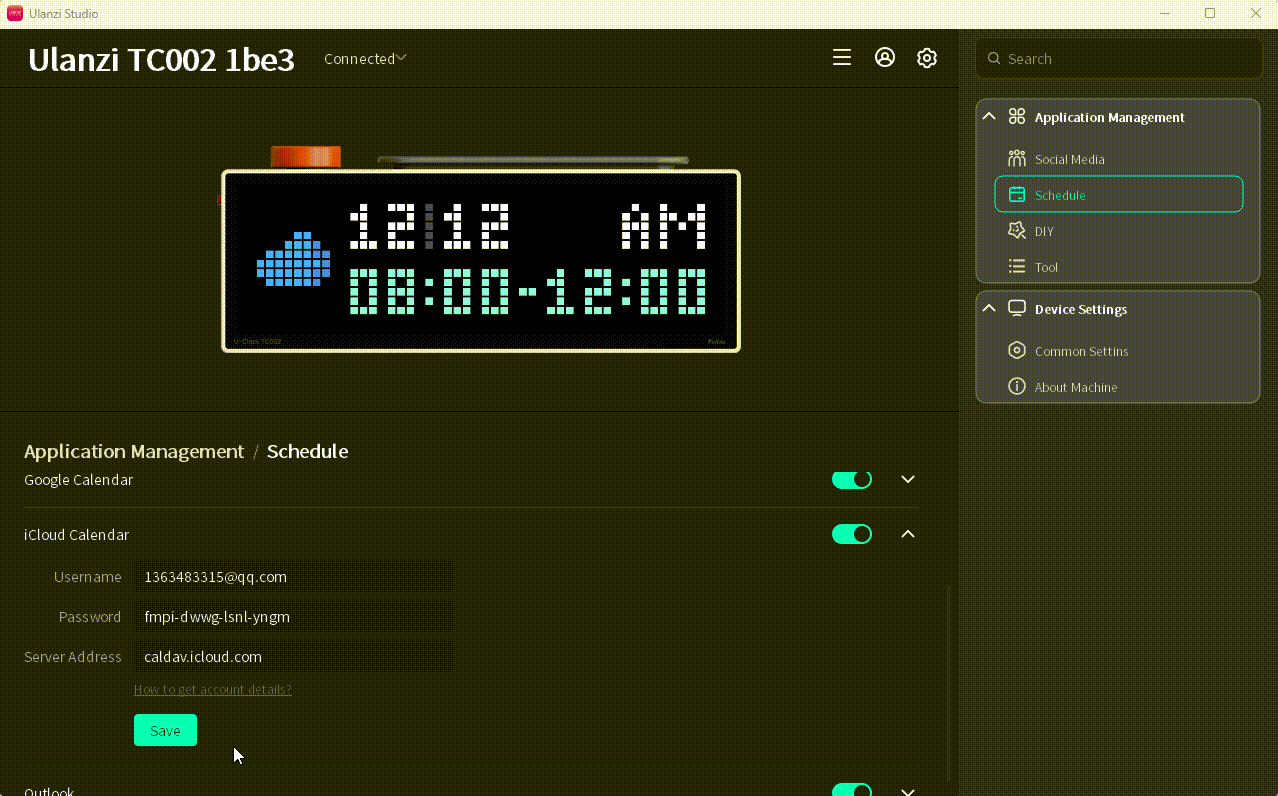Click the Device Settings monitor icon

pos(1017,309)
